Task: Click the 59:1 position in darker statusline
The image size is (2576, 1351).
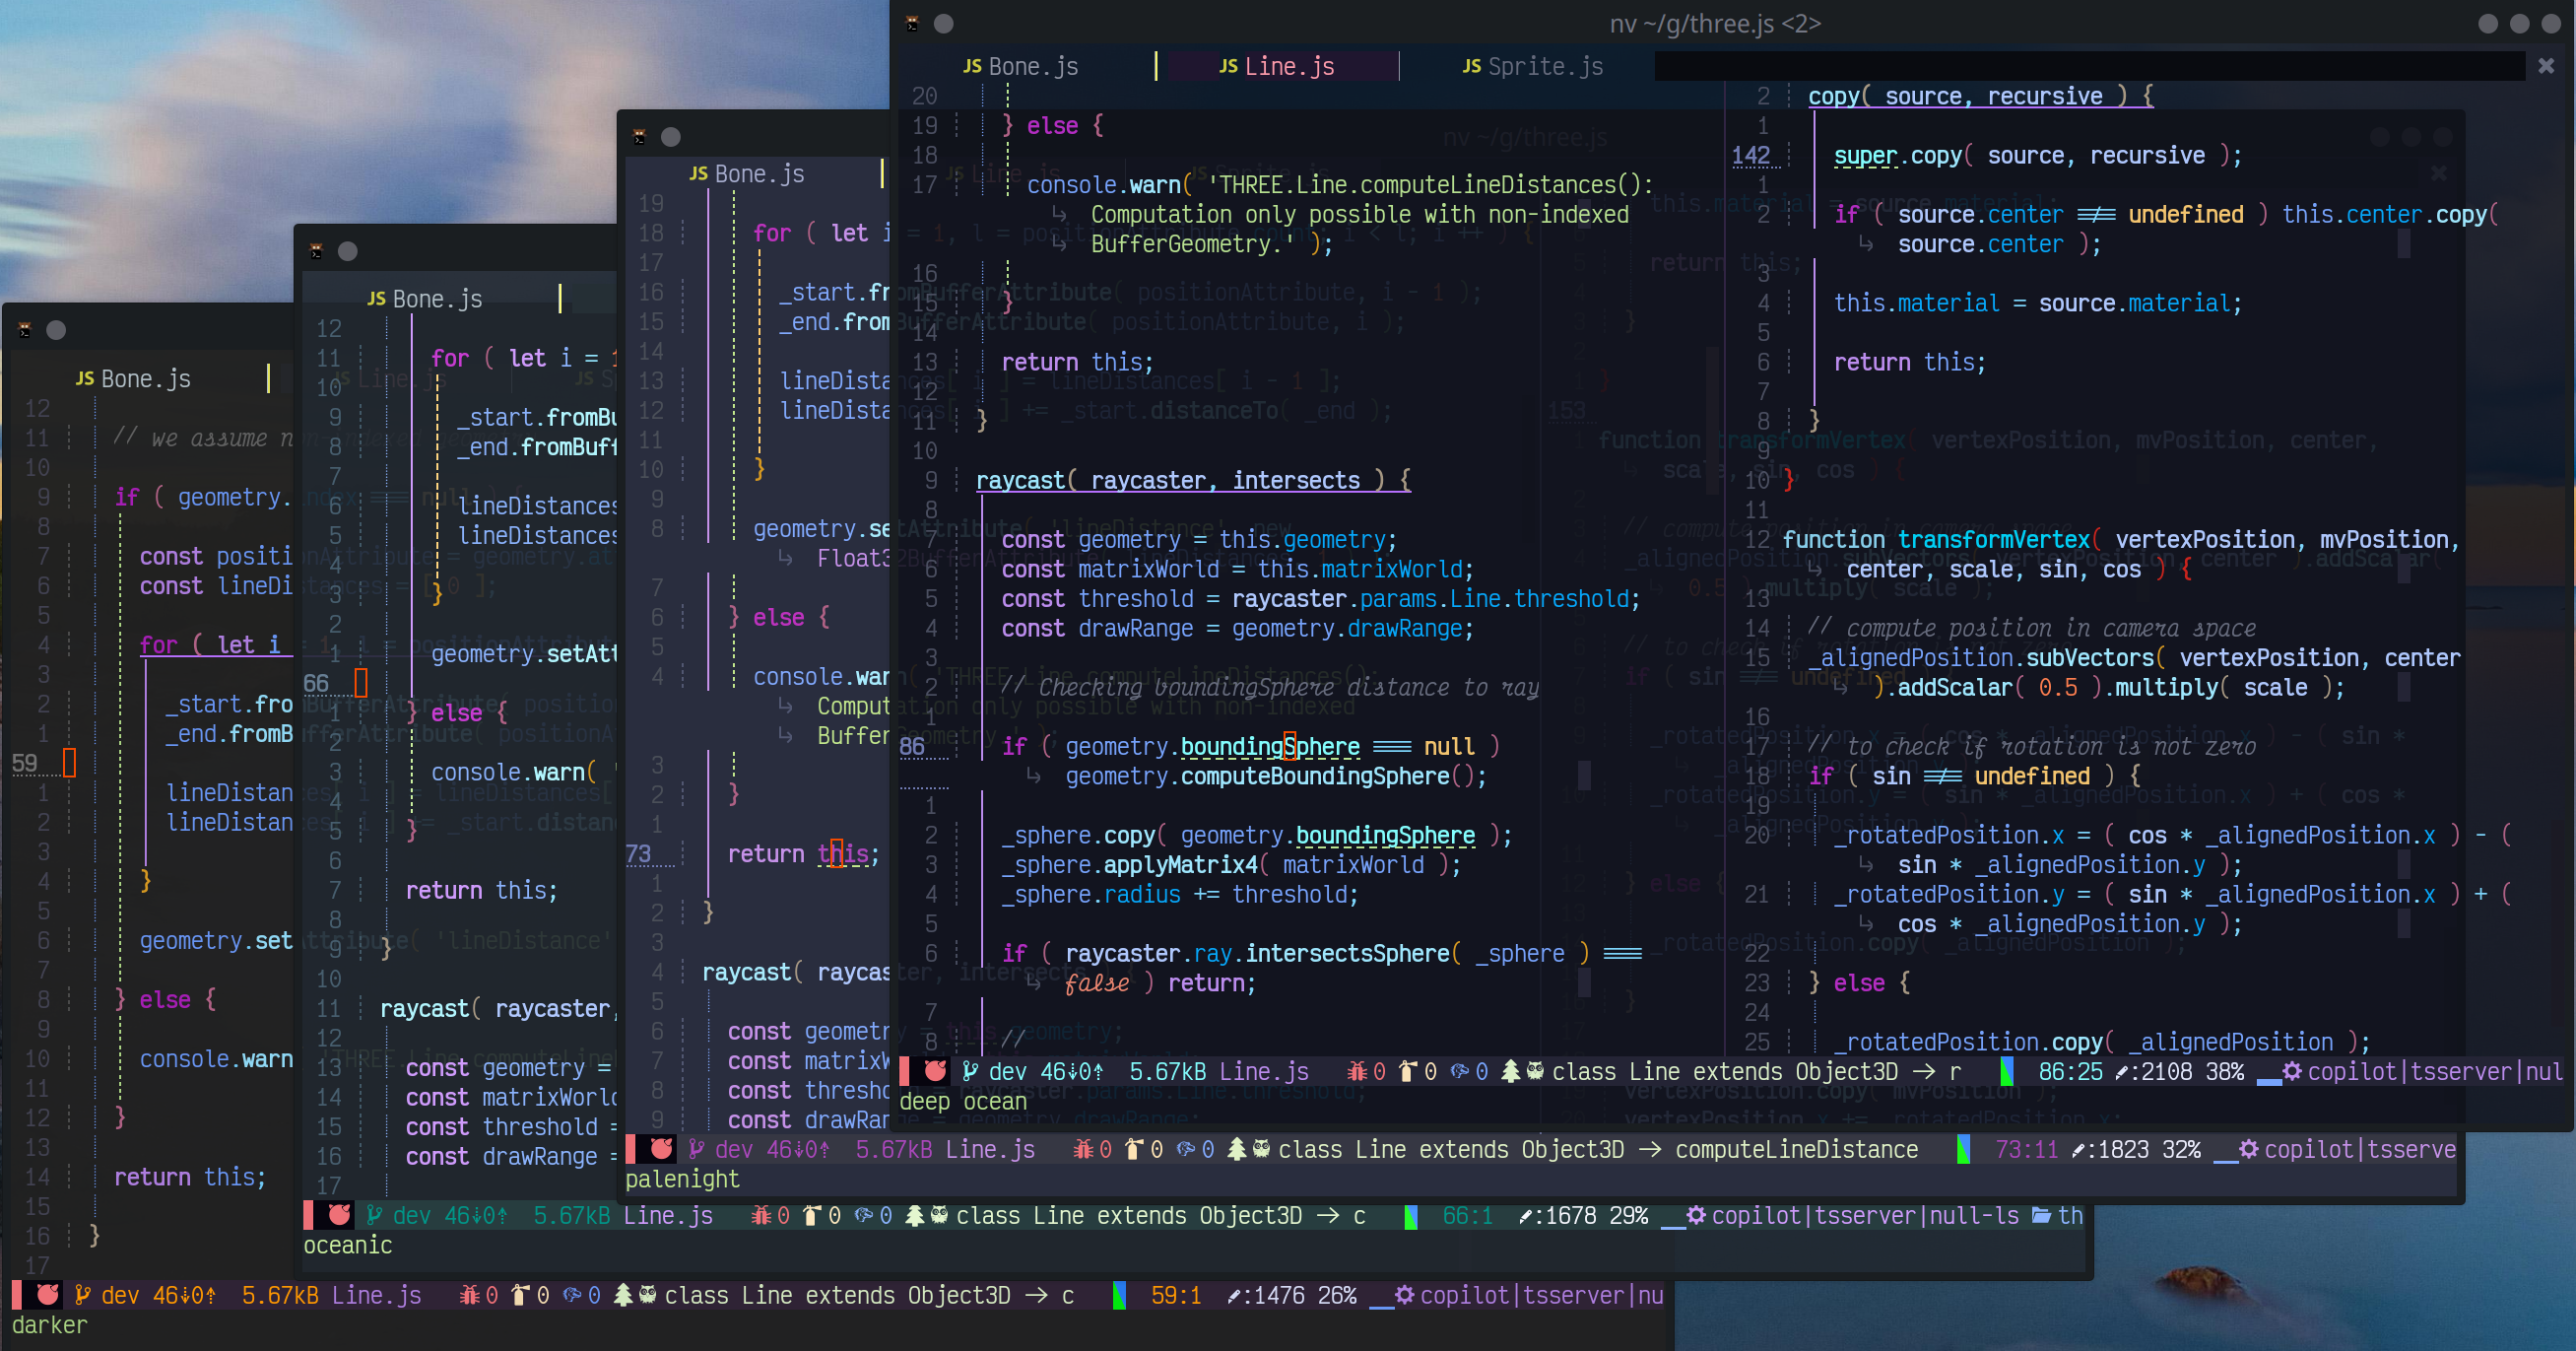Action: 1176,1295
